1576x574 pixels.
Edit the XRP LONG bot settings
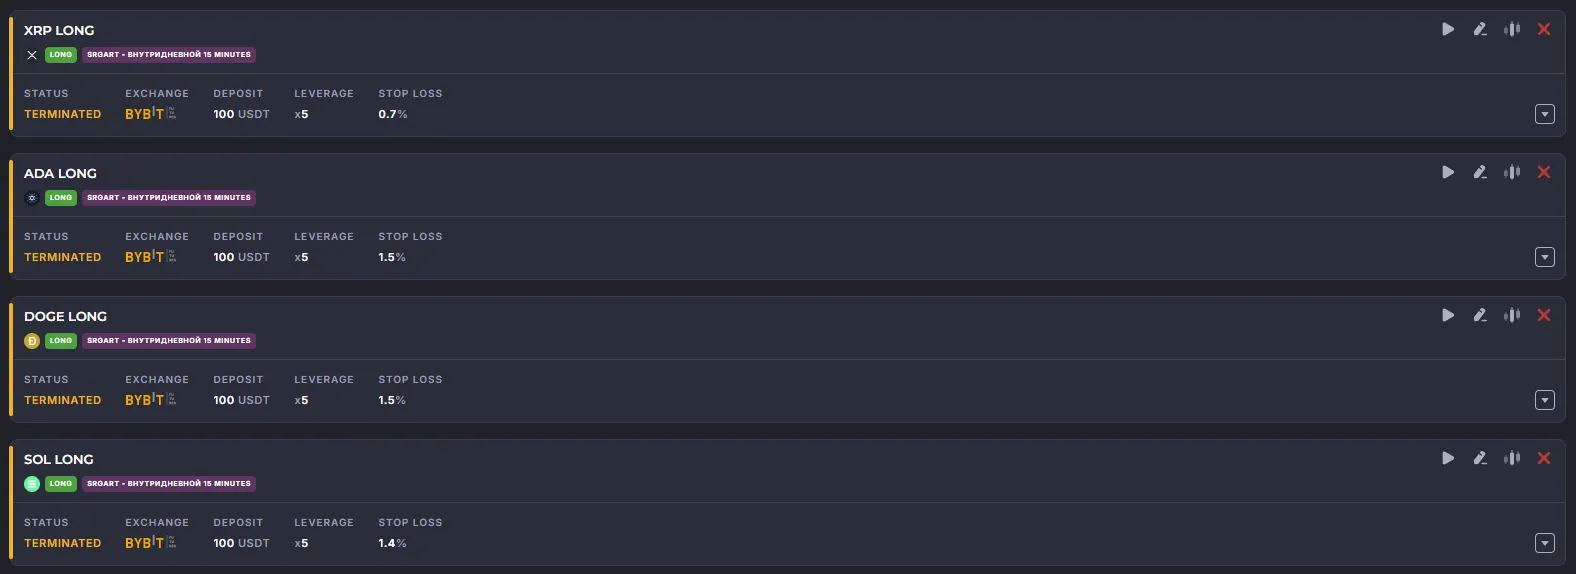pyautogui.click(x=1480, y=29)
